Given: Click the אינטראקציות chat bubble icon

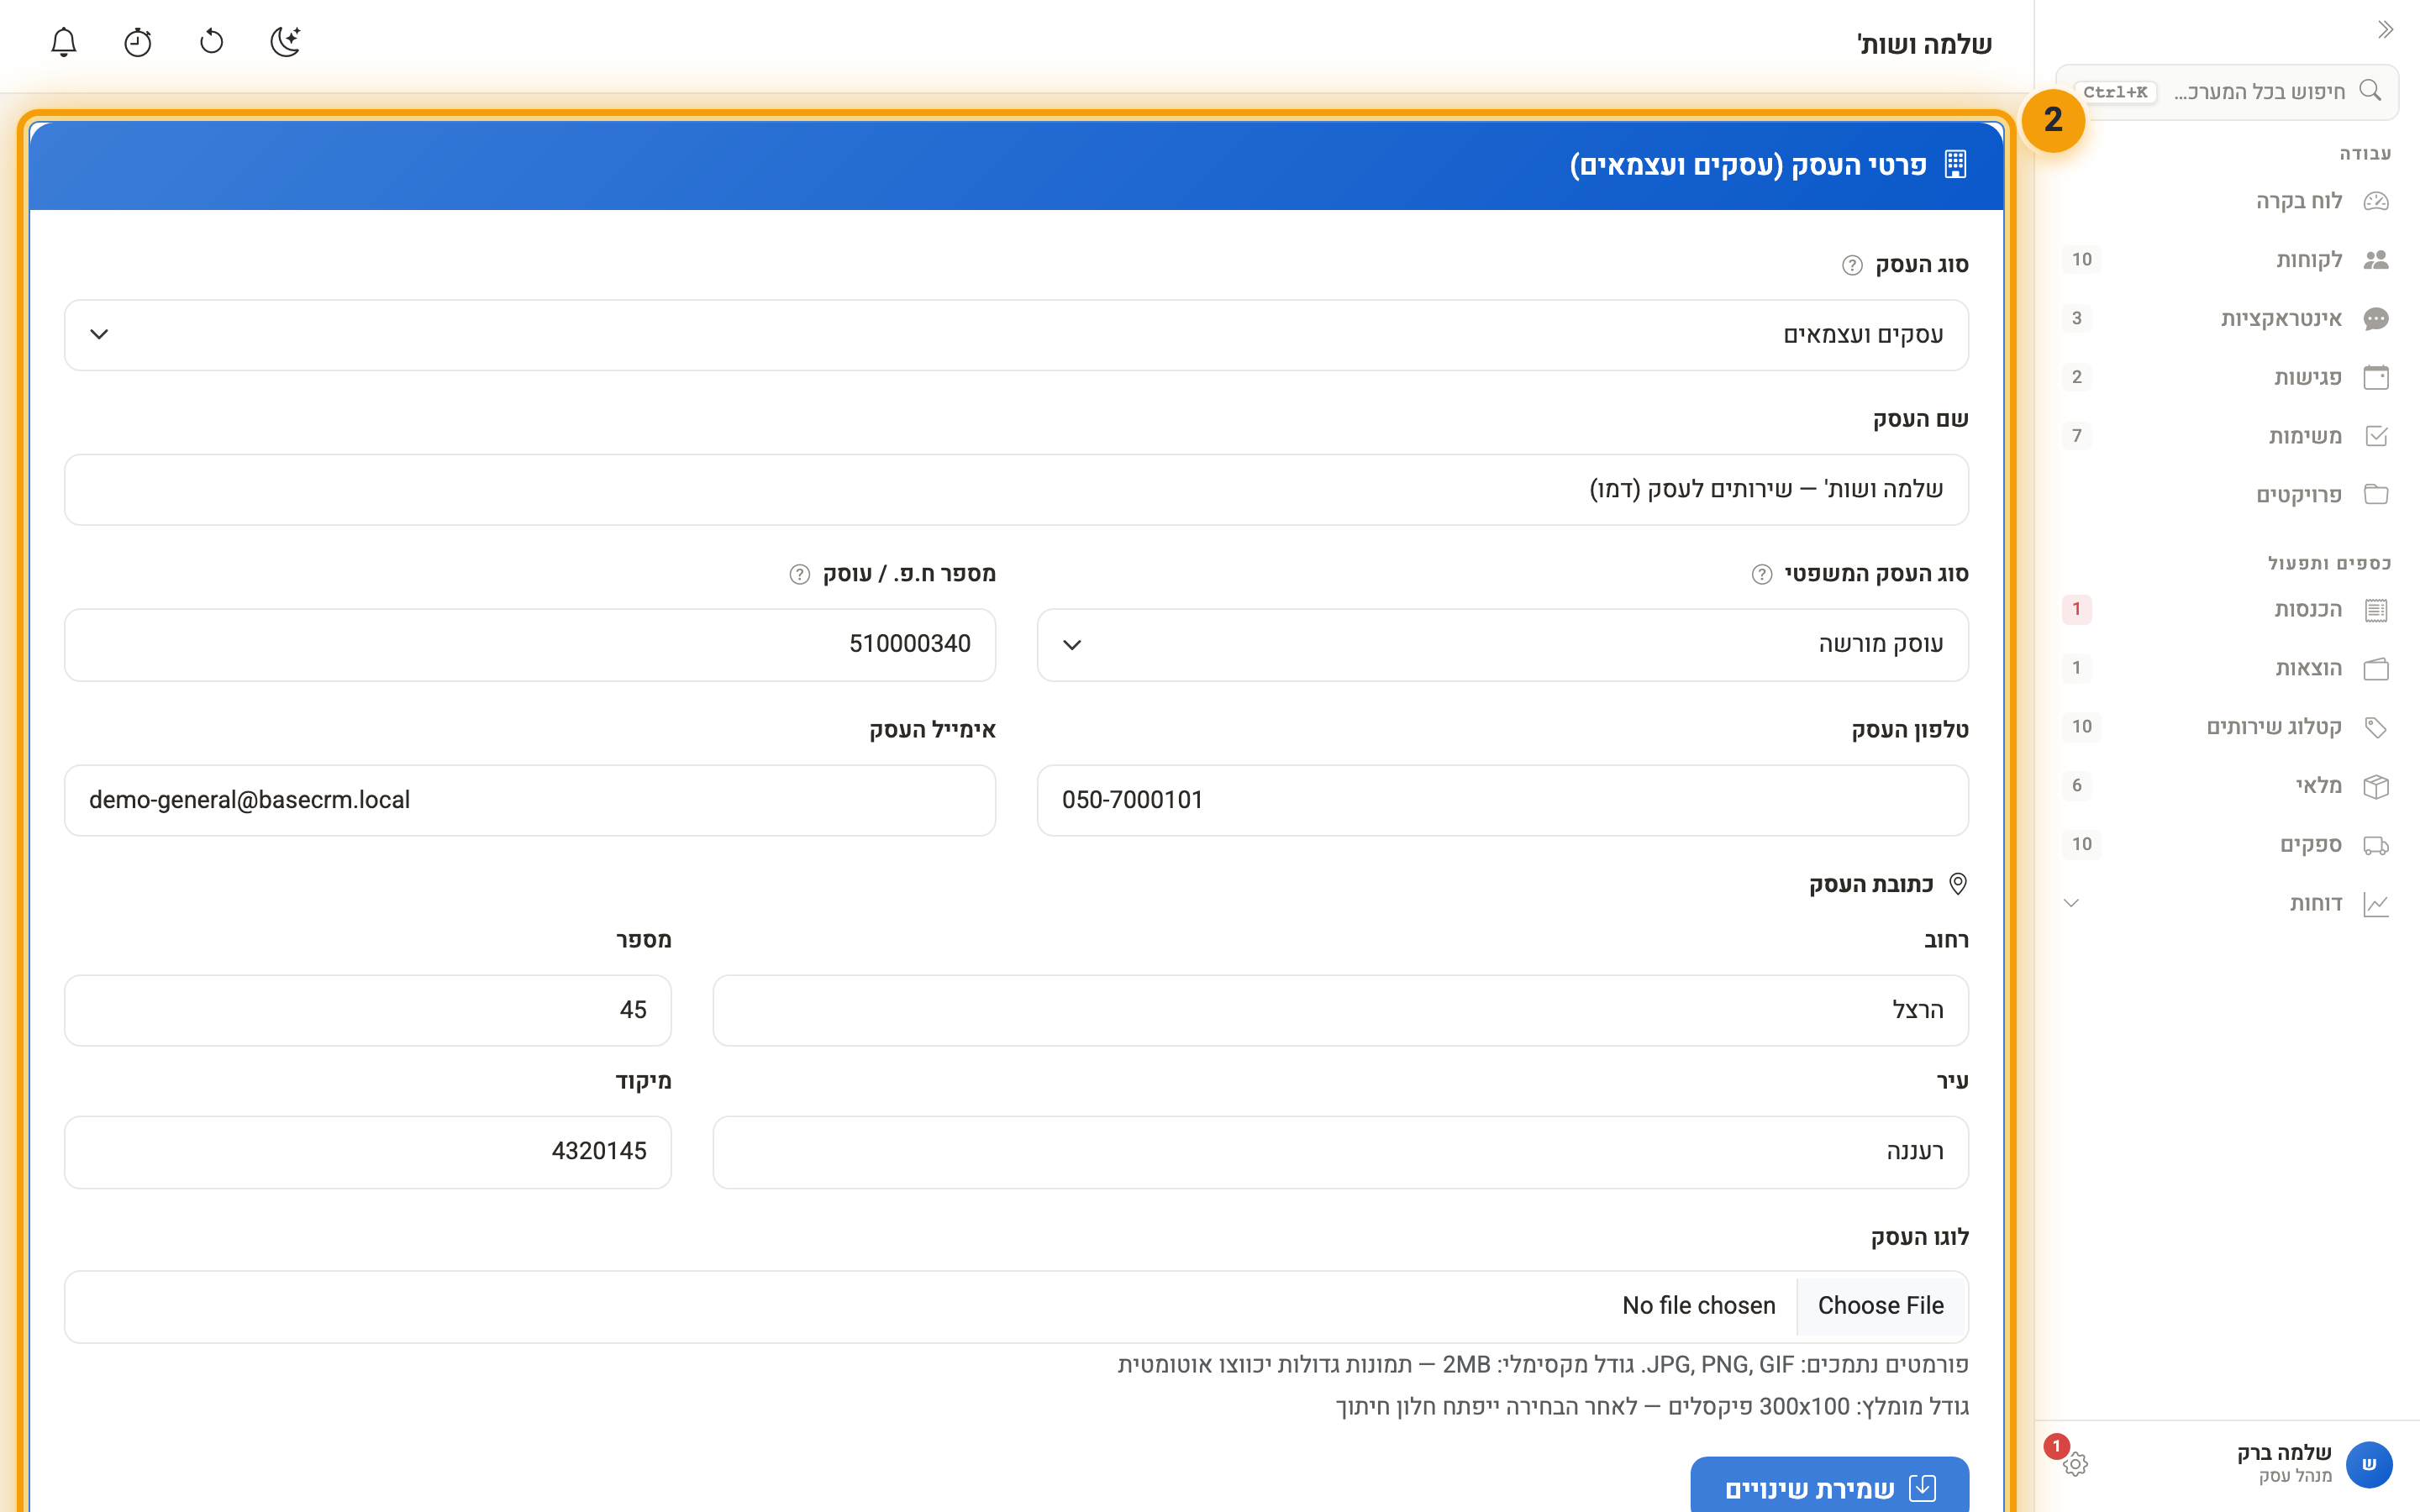Looking at the screenshot, I should (x=2376, y=319).
